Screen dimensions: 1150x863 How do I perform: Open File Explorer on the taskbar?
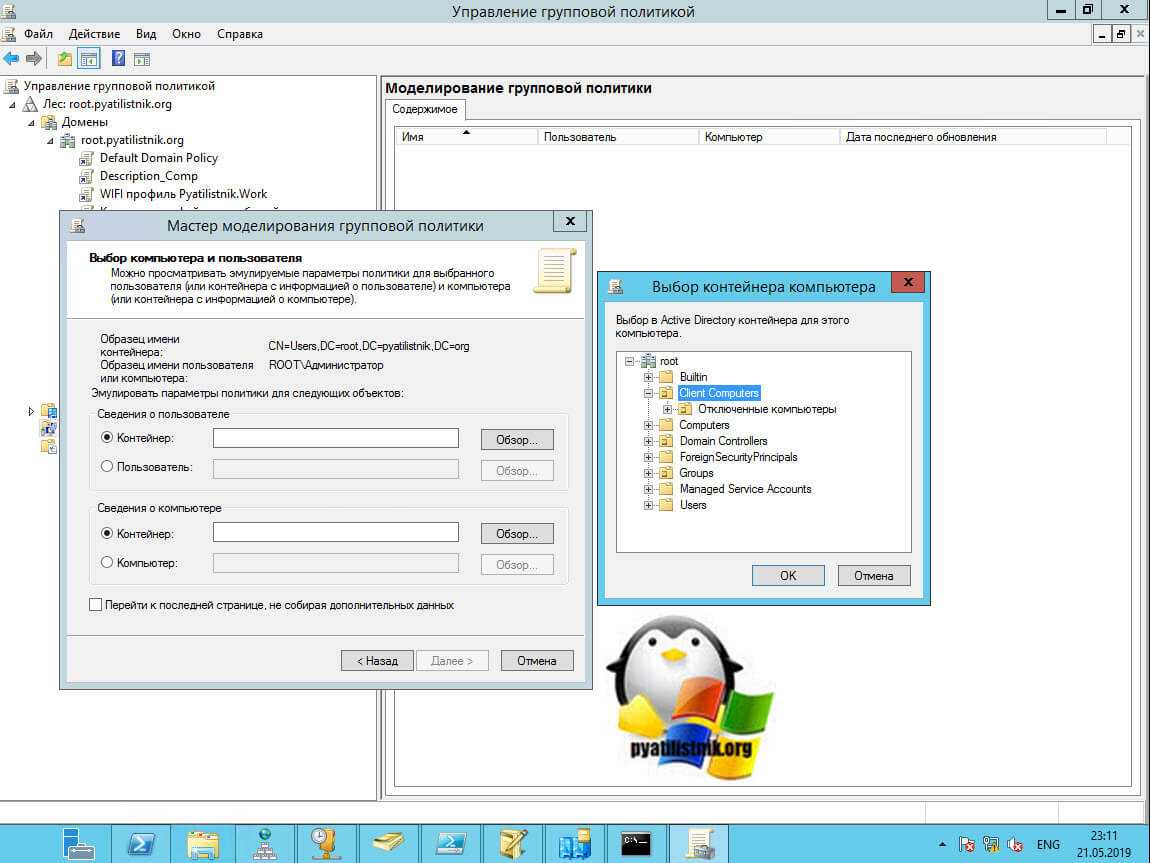[203, 843]
